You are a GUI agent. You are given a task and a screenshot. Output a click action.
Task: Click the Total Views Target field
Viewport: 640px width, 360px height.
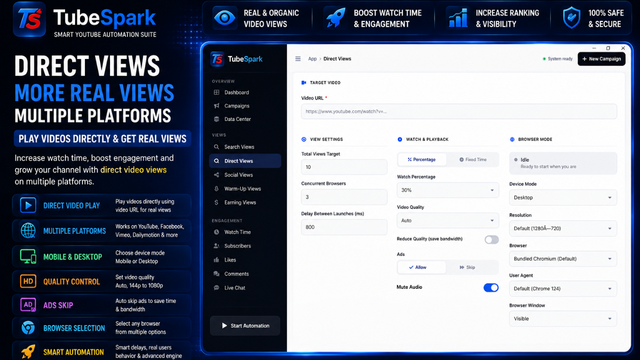click(344, 167)
